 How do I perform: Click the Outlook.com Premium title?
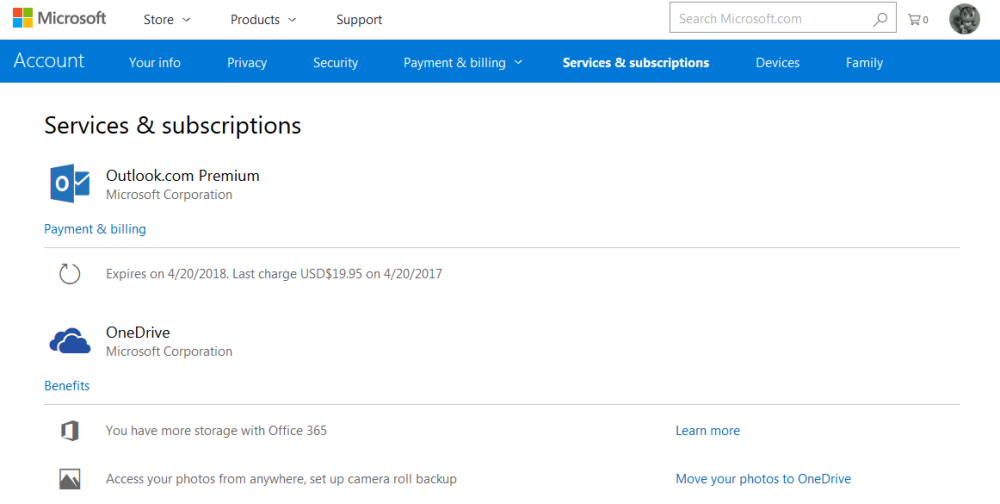click(x=182, y=175)
